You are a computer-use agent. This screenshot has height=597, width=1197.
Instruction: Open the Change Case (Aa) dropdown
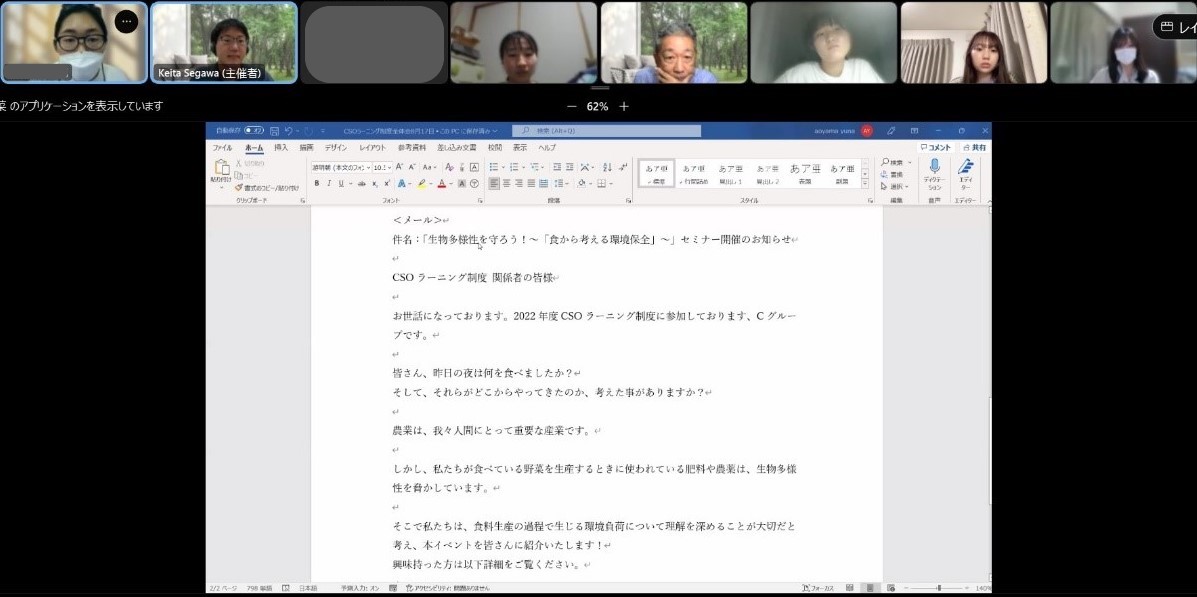[430, 166]
